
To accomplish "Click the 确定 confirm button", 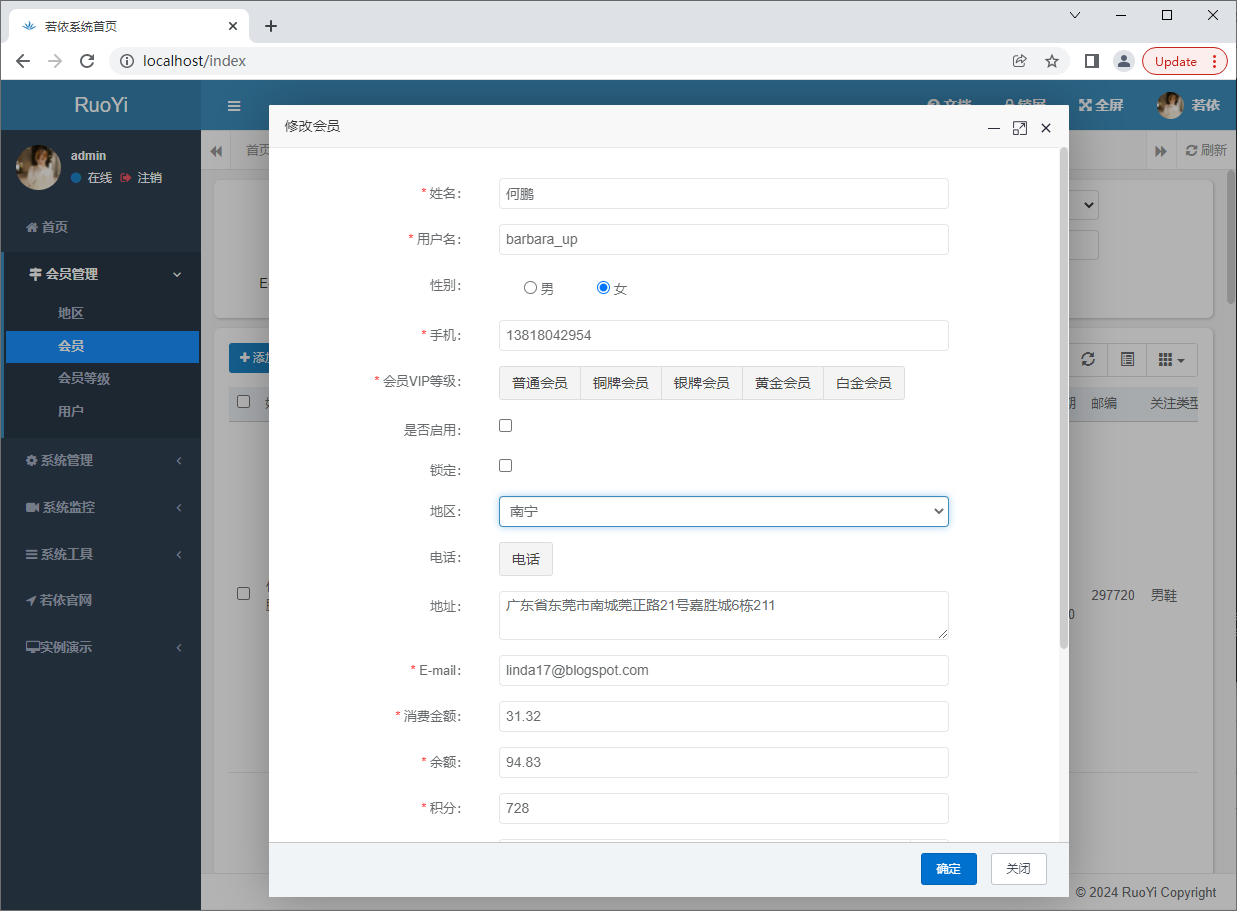I will click(948, 869).
